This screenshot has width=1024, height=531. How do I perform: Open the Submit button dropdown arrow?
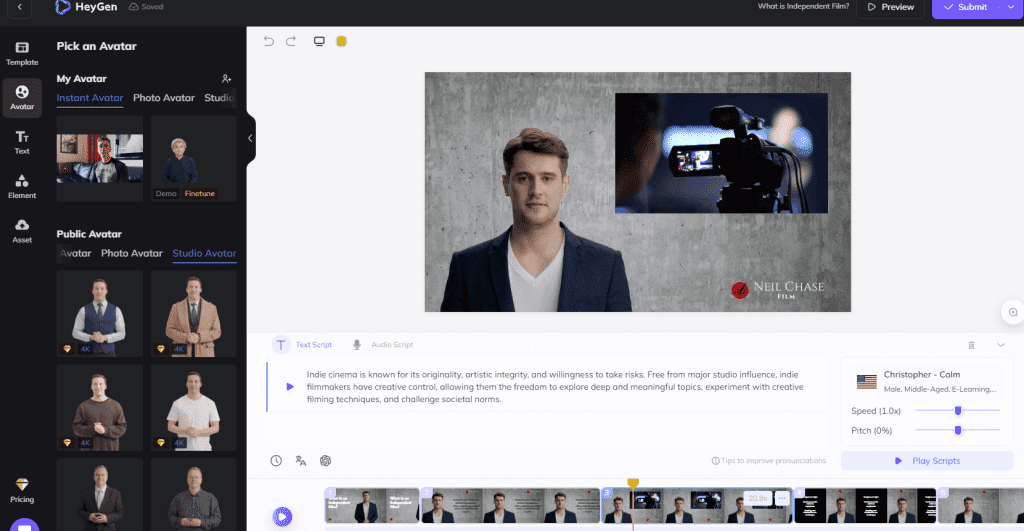click(1009, 7)
